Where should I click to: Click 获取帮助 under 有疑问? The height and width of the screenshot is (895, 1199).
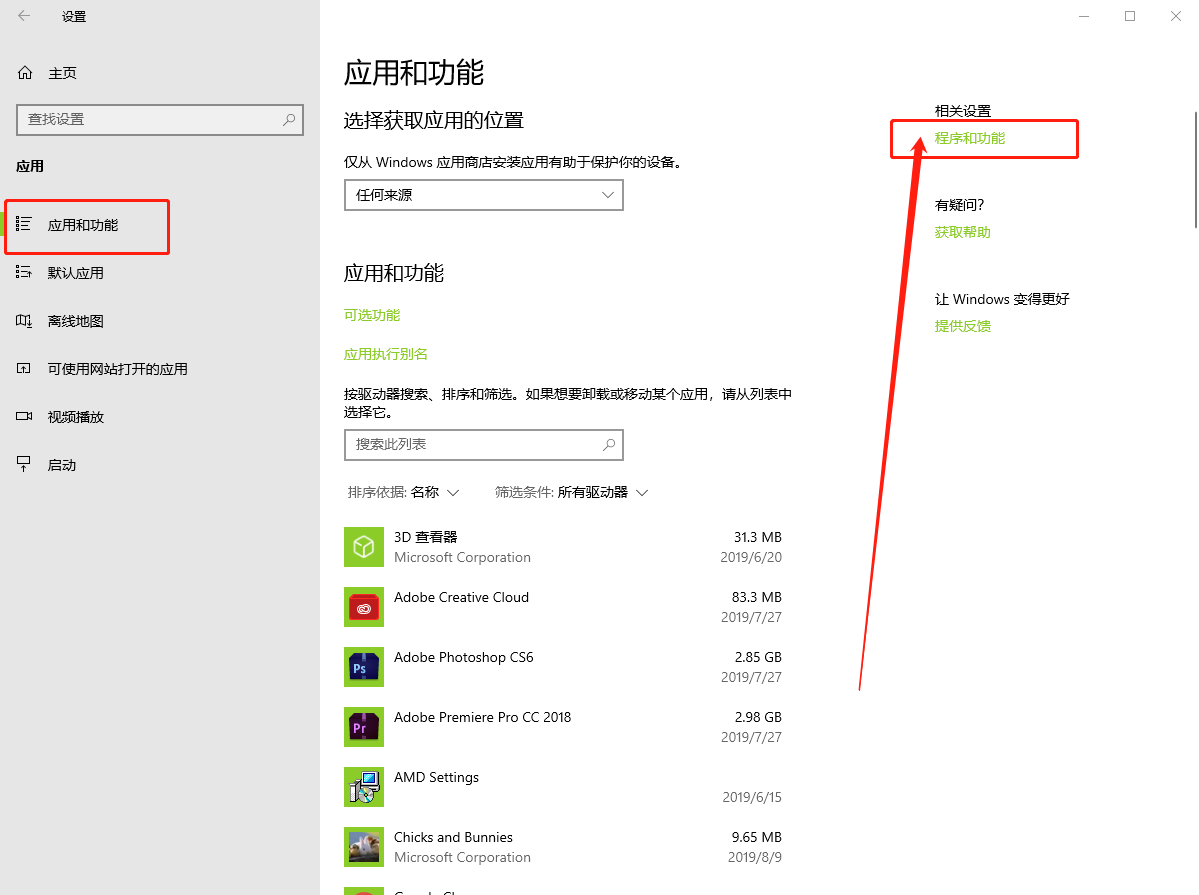962,231
